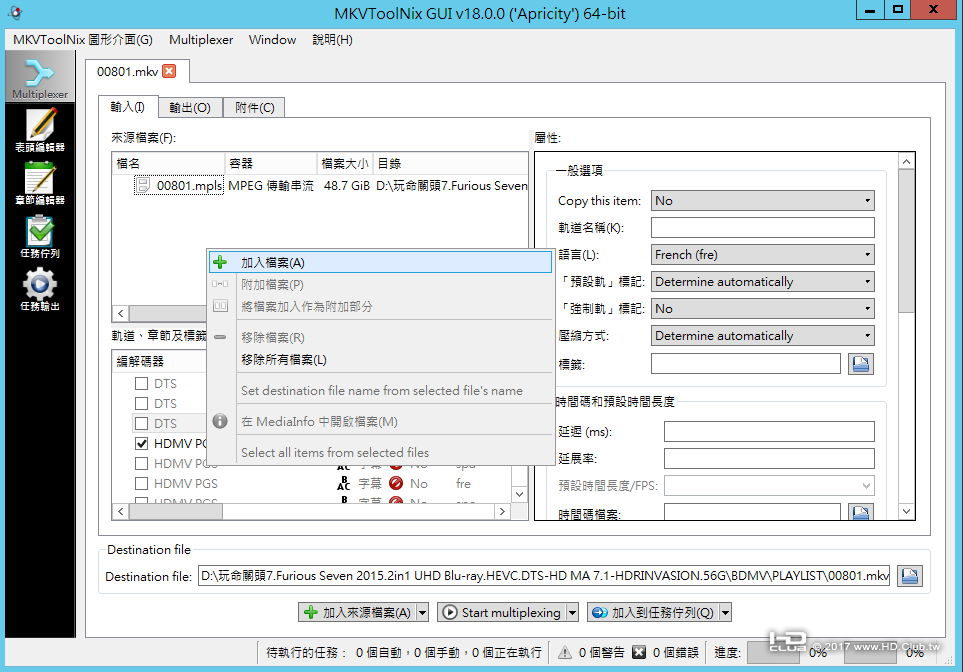Click the file icon beside 00801.mpls

[x=142, y=185]
